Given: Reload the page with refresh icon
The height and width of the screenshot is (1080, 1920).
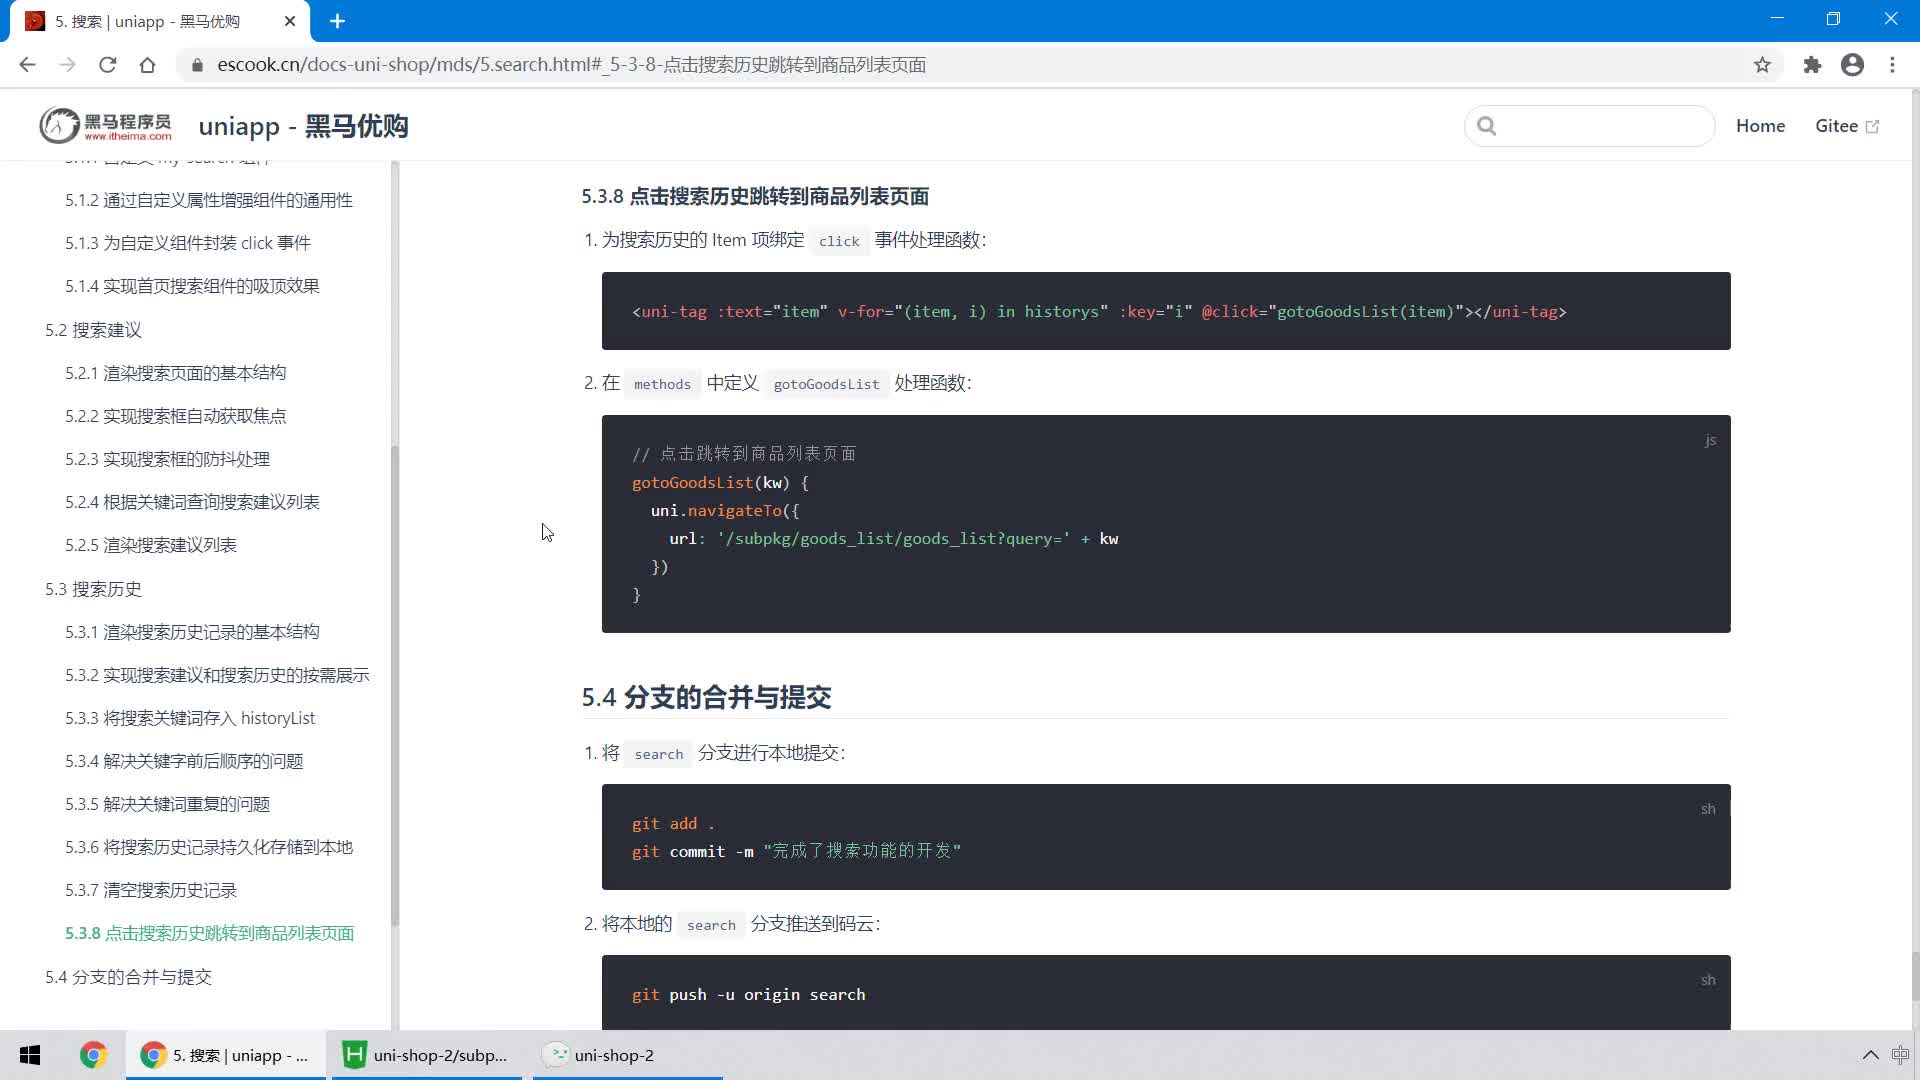Looking at the screenshot, I should (x=107, y=65).
